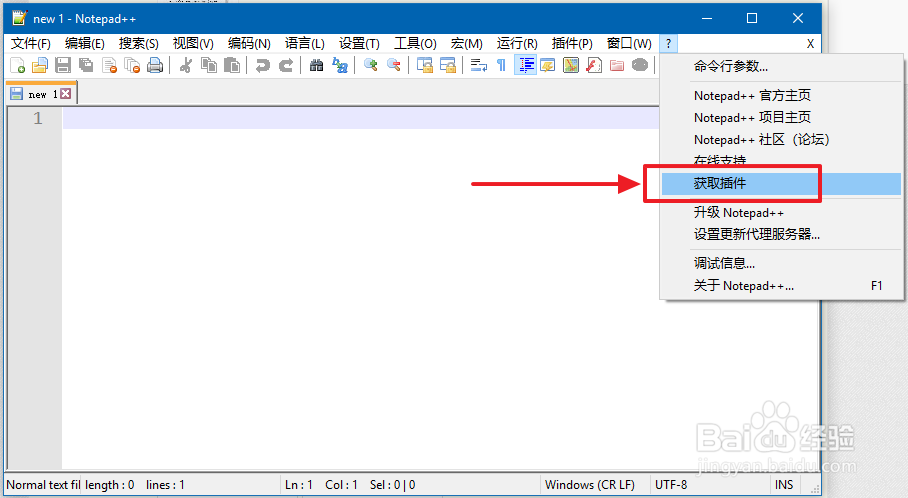
Task: Open Find with the binoculars icon
Action: click(x=316, y=65)
